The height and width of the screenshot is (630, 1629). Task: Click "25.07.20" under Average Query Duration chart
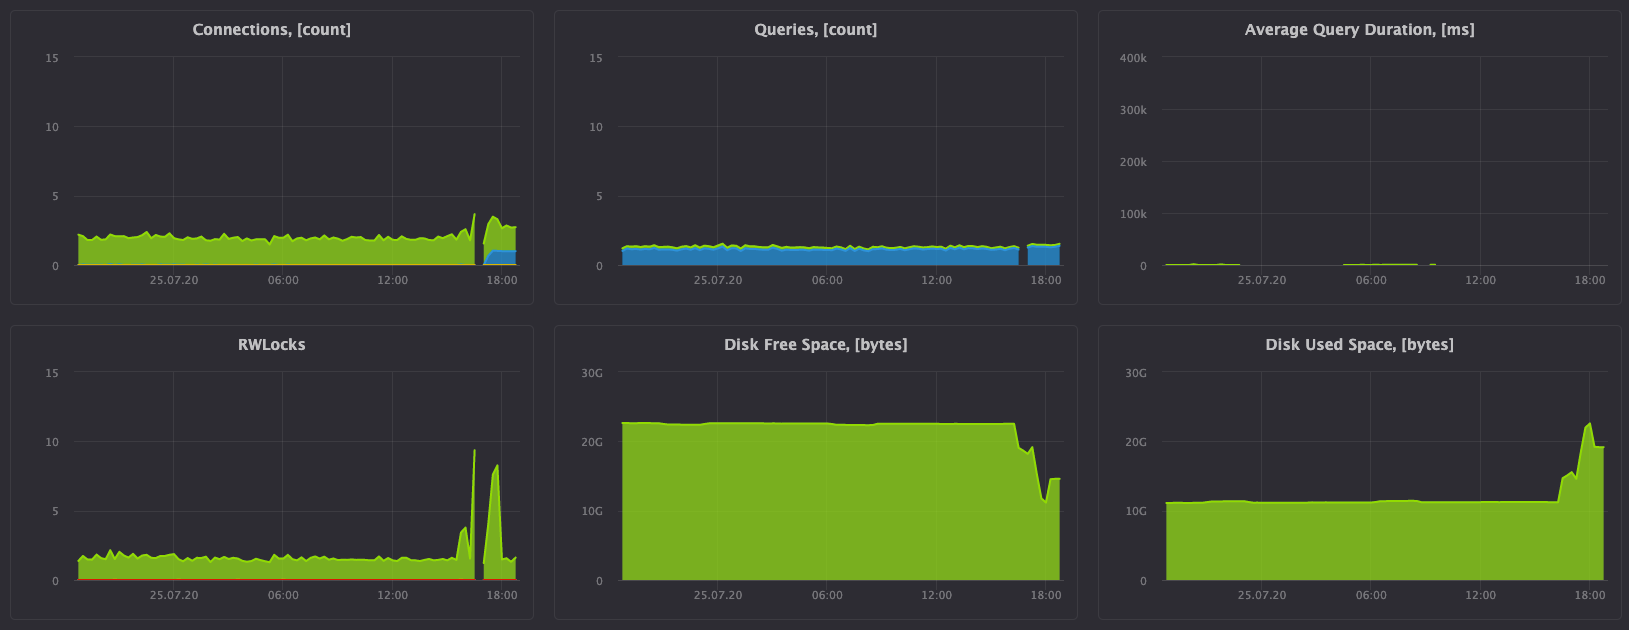(x=1262, y=280)
